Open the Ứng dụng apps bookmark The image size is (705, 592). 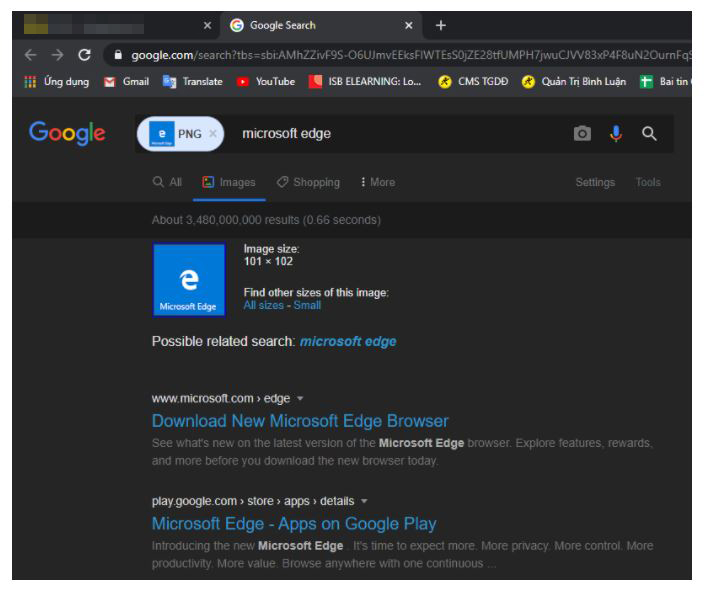[57, 82]
